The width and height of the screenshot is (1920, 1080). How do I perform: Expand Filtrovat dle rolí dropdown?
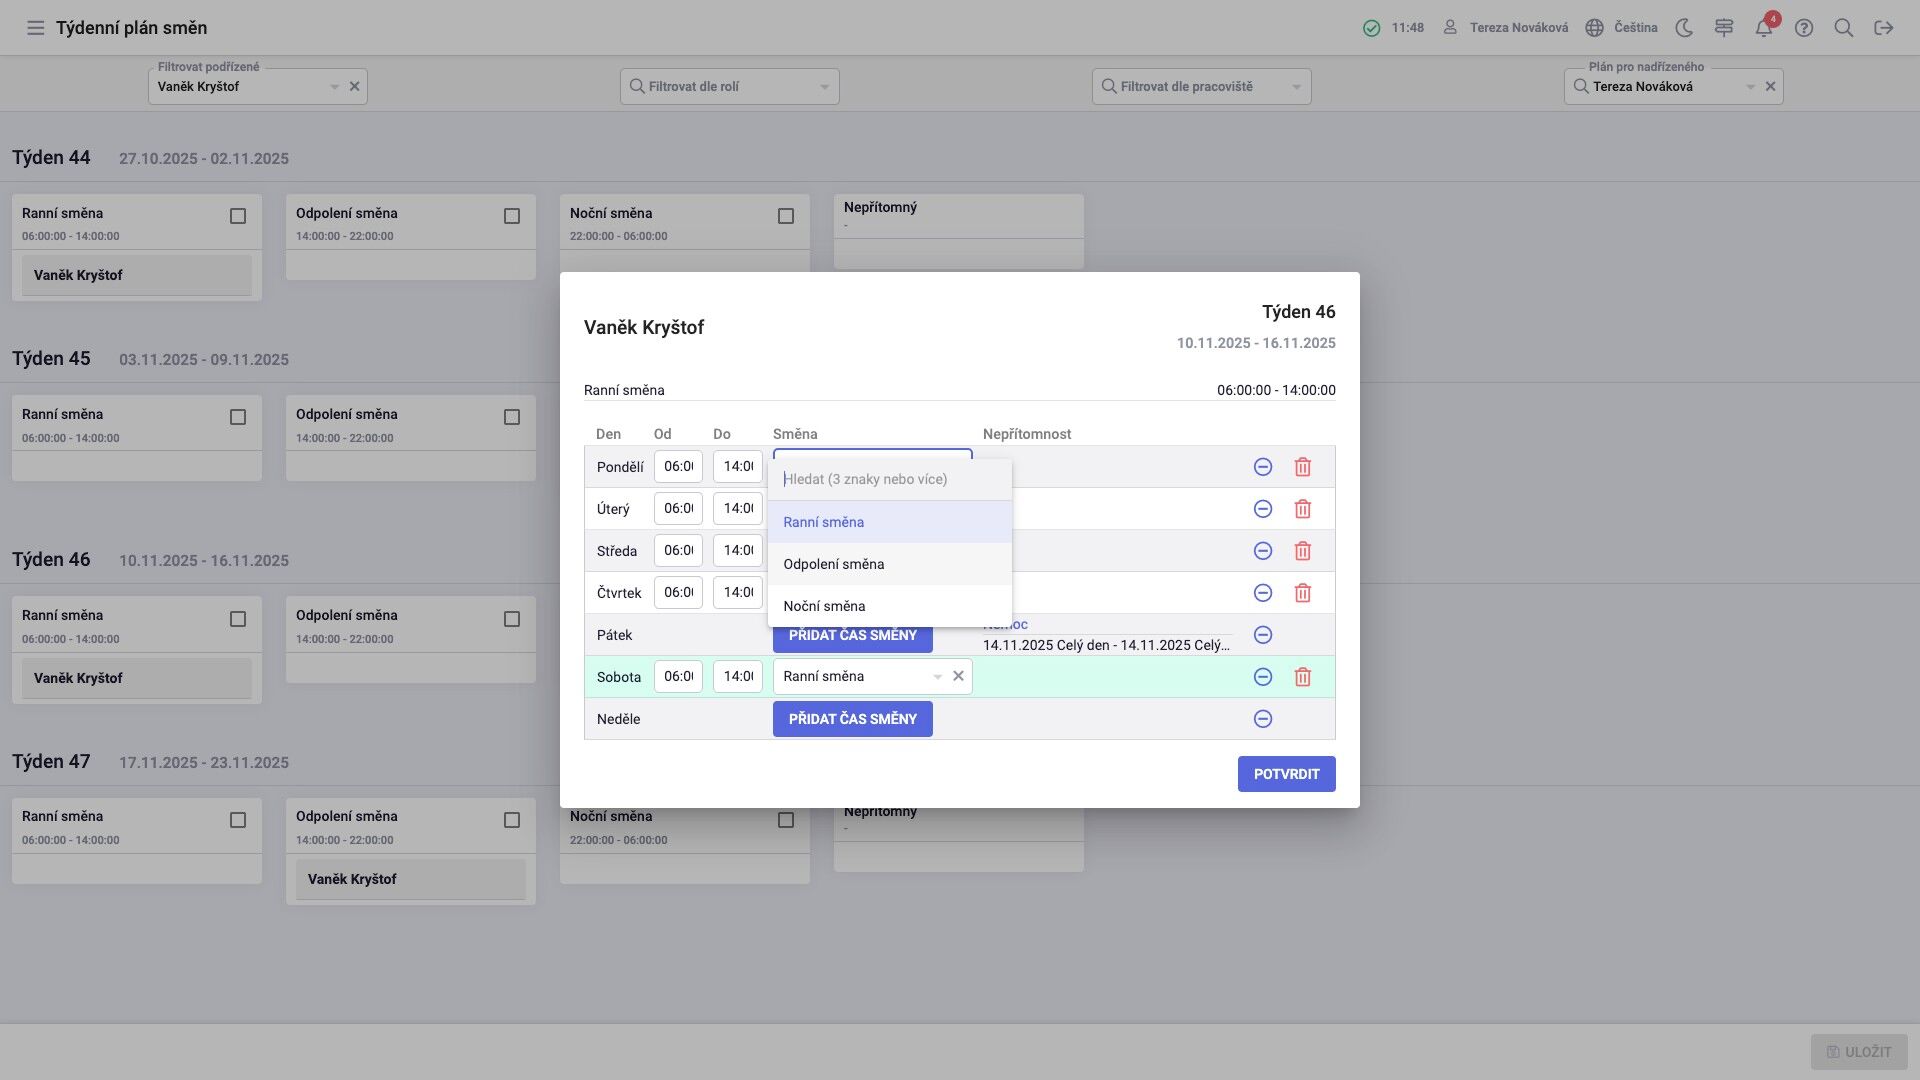(824, 87)
